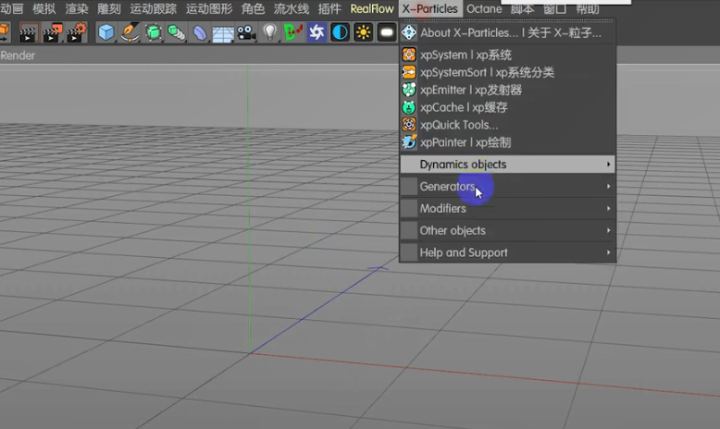Click Render to Picture Viewer icon
720x429 pixels.
[x=52, y=33]
